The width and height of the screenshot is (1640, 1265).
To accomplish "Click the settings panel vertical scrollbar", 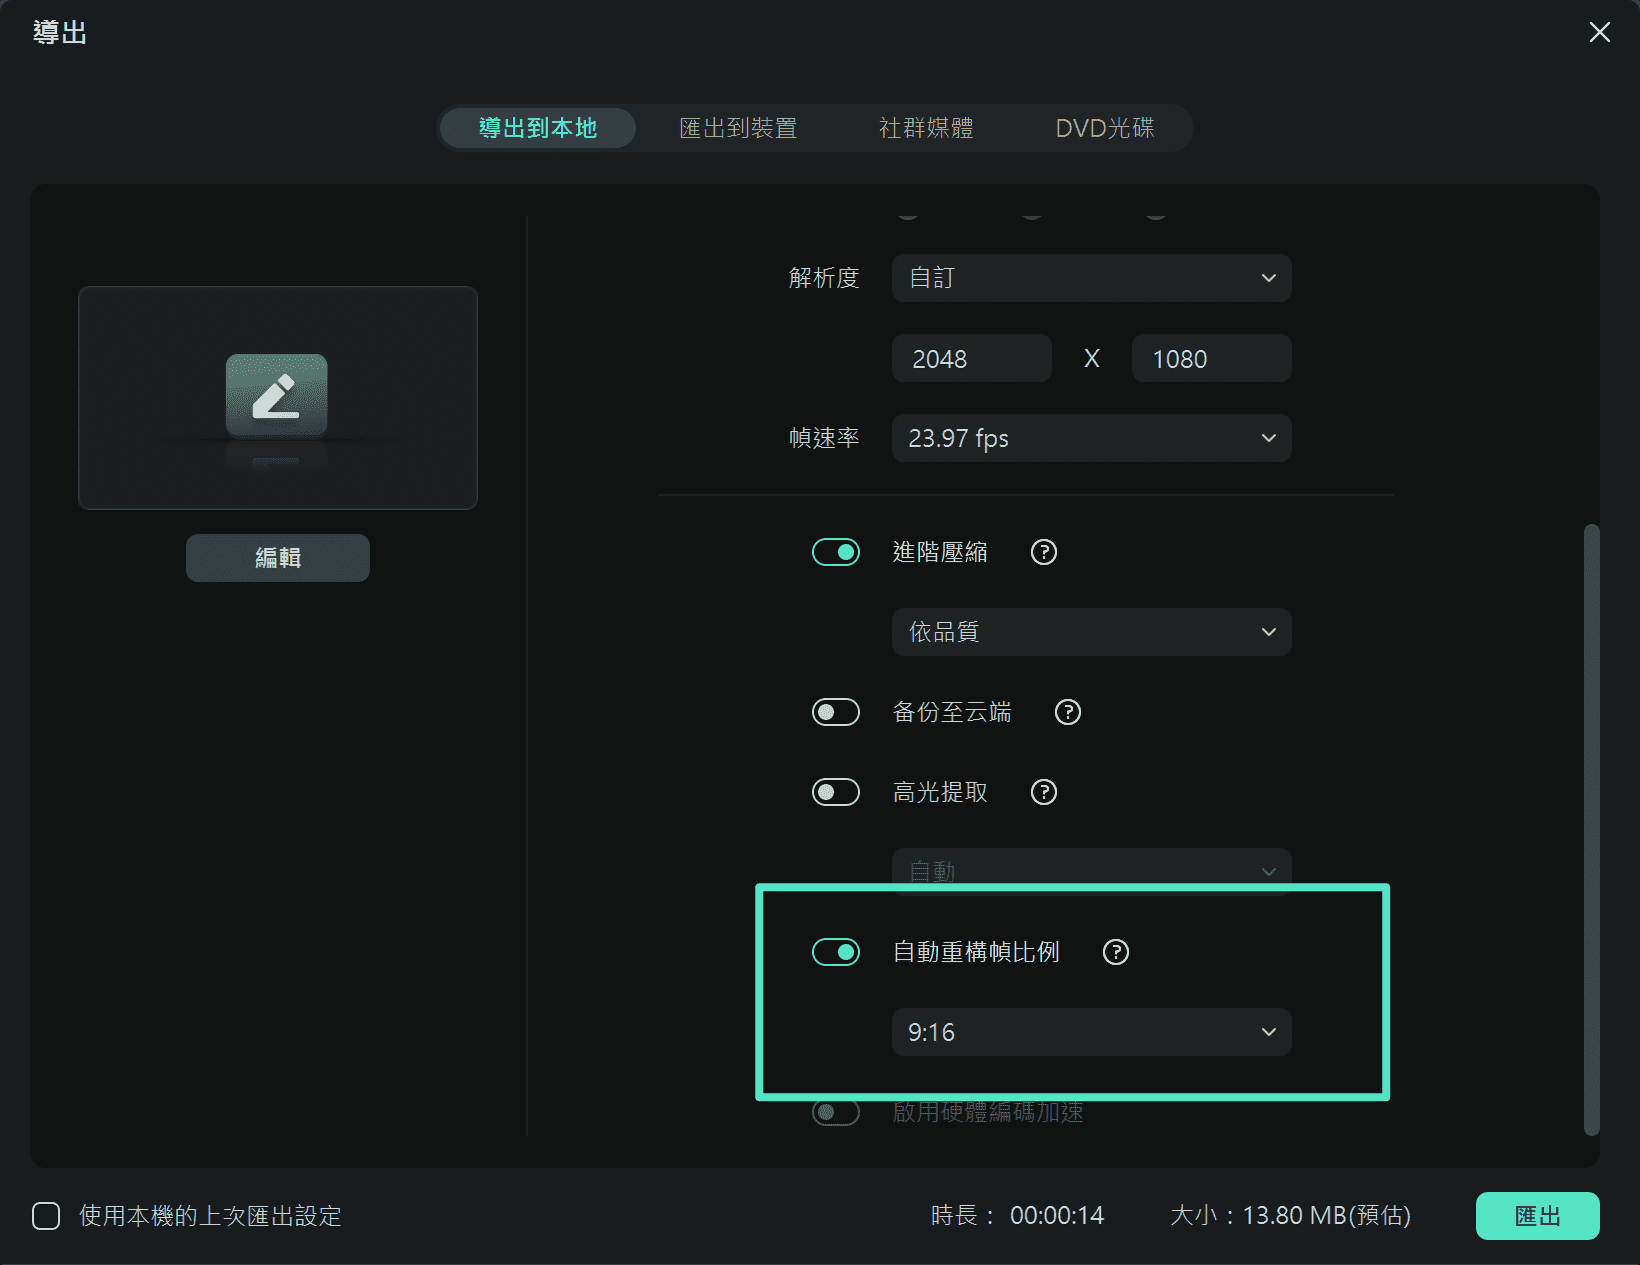I will 1592,830.
